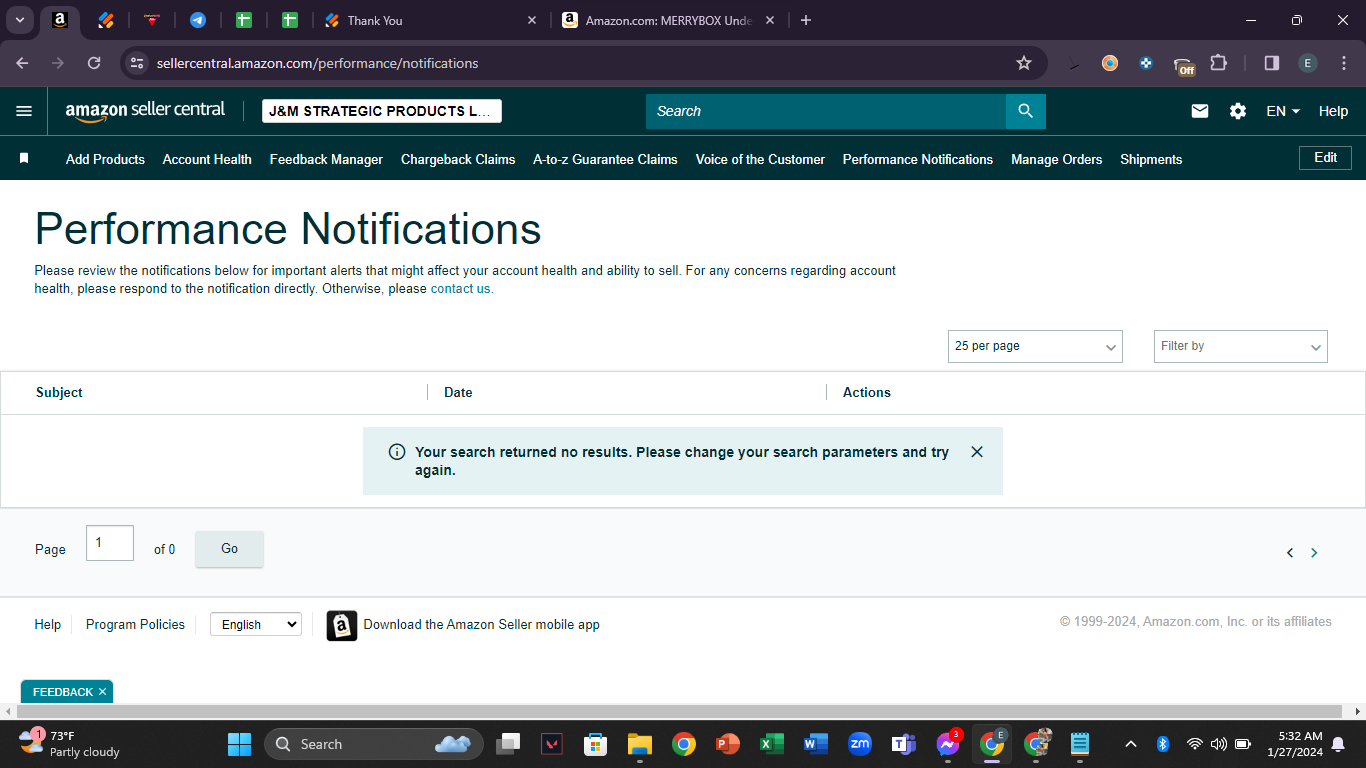The image size is (1366, 768).
Task: Open Excel from the taskbar
Action: click(x=771, y=744)
